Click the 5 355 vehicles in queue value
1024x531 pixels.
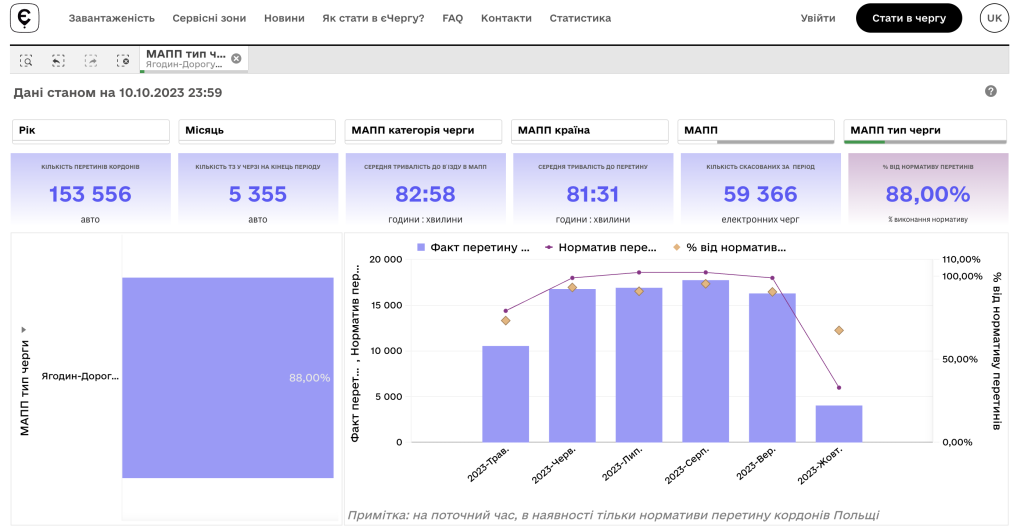(x=257, y=194)
